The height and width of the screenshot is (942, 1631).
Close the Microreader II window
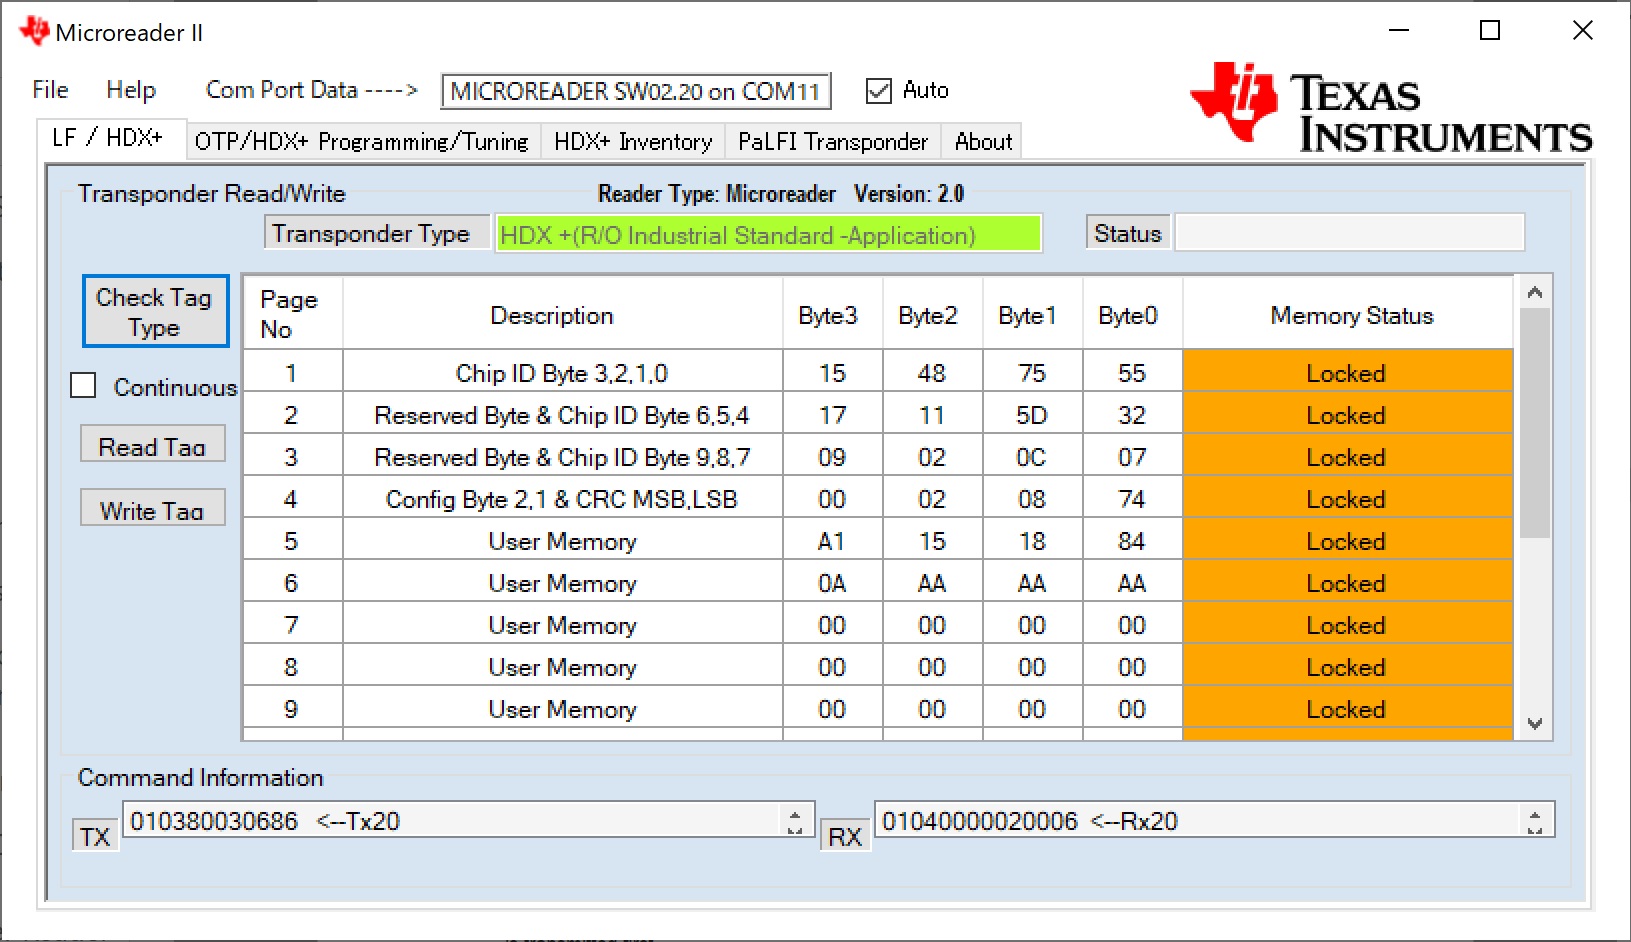[1582, 30]
